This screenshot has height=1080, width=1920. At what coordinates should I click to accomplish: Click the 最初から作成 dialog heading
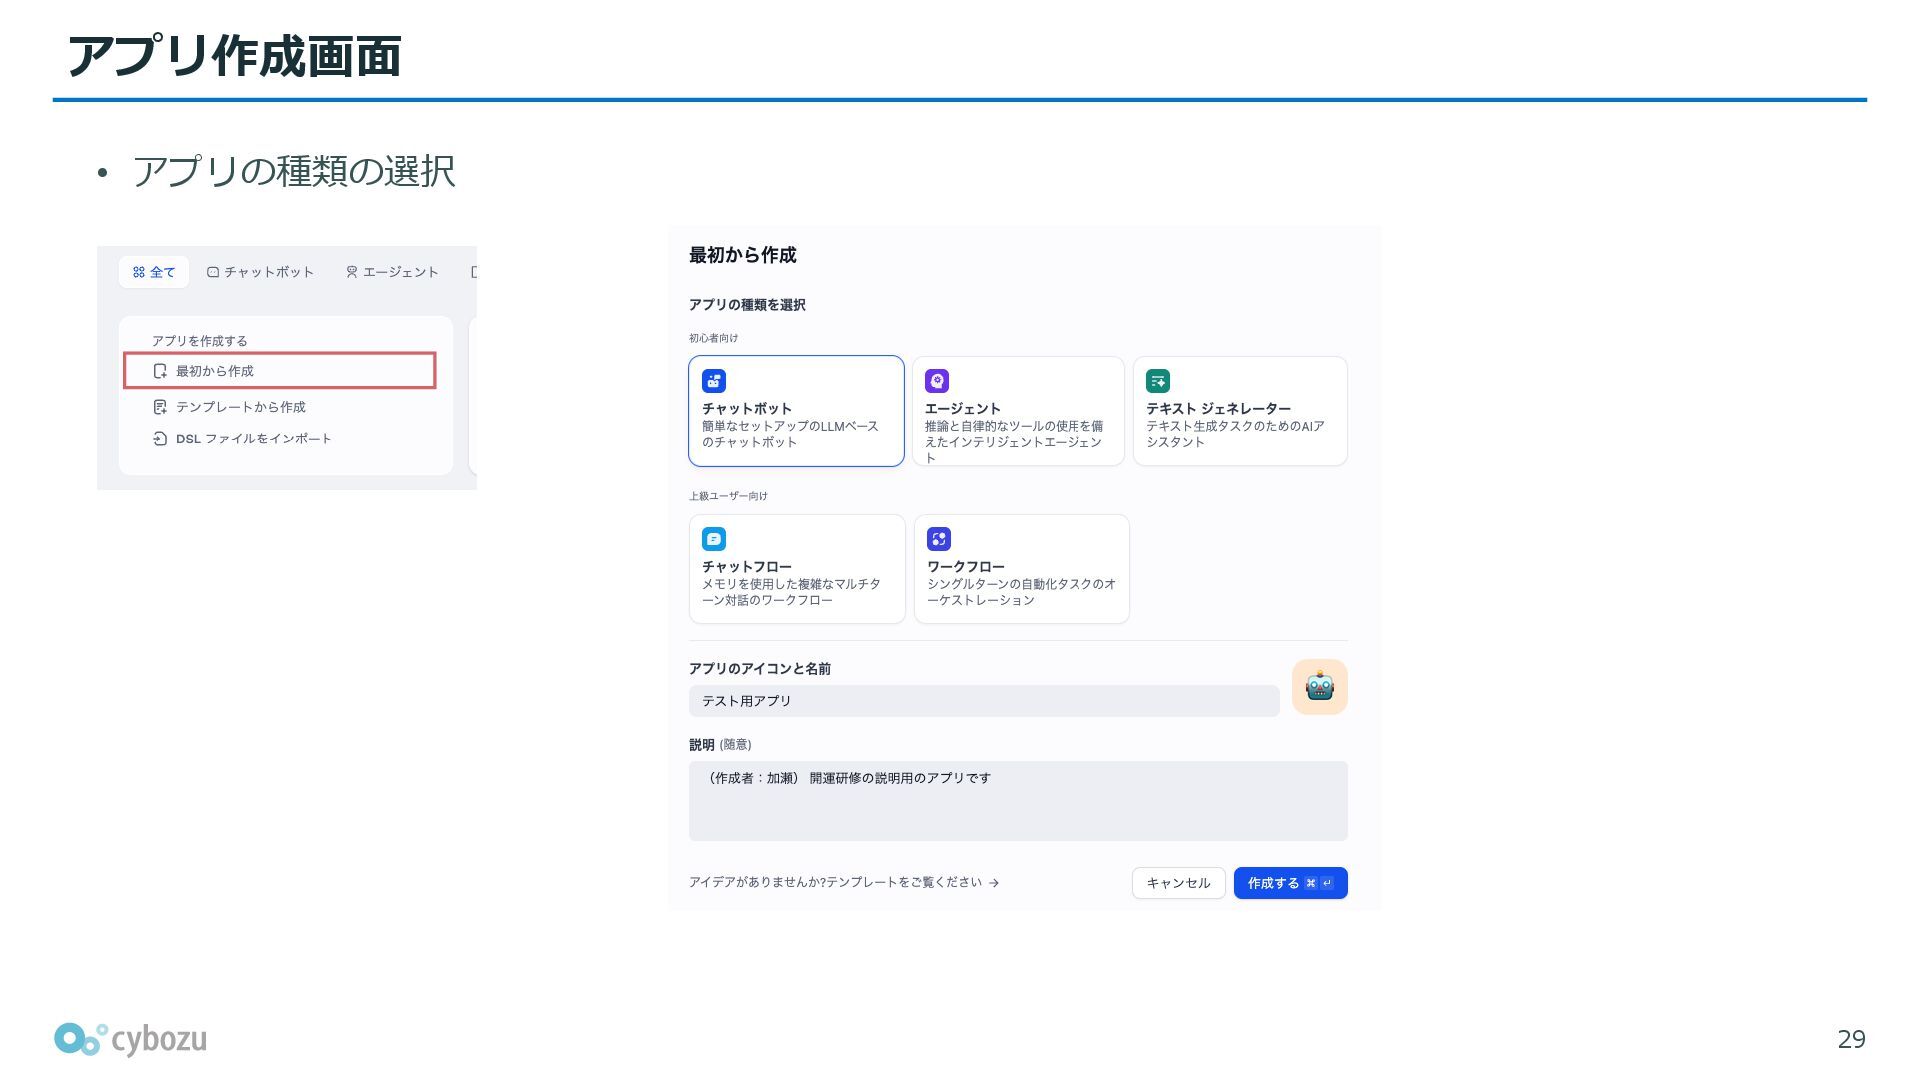tap(743, 255)
